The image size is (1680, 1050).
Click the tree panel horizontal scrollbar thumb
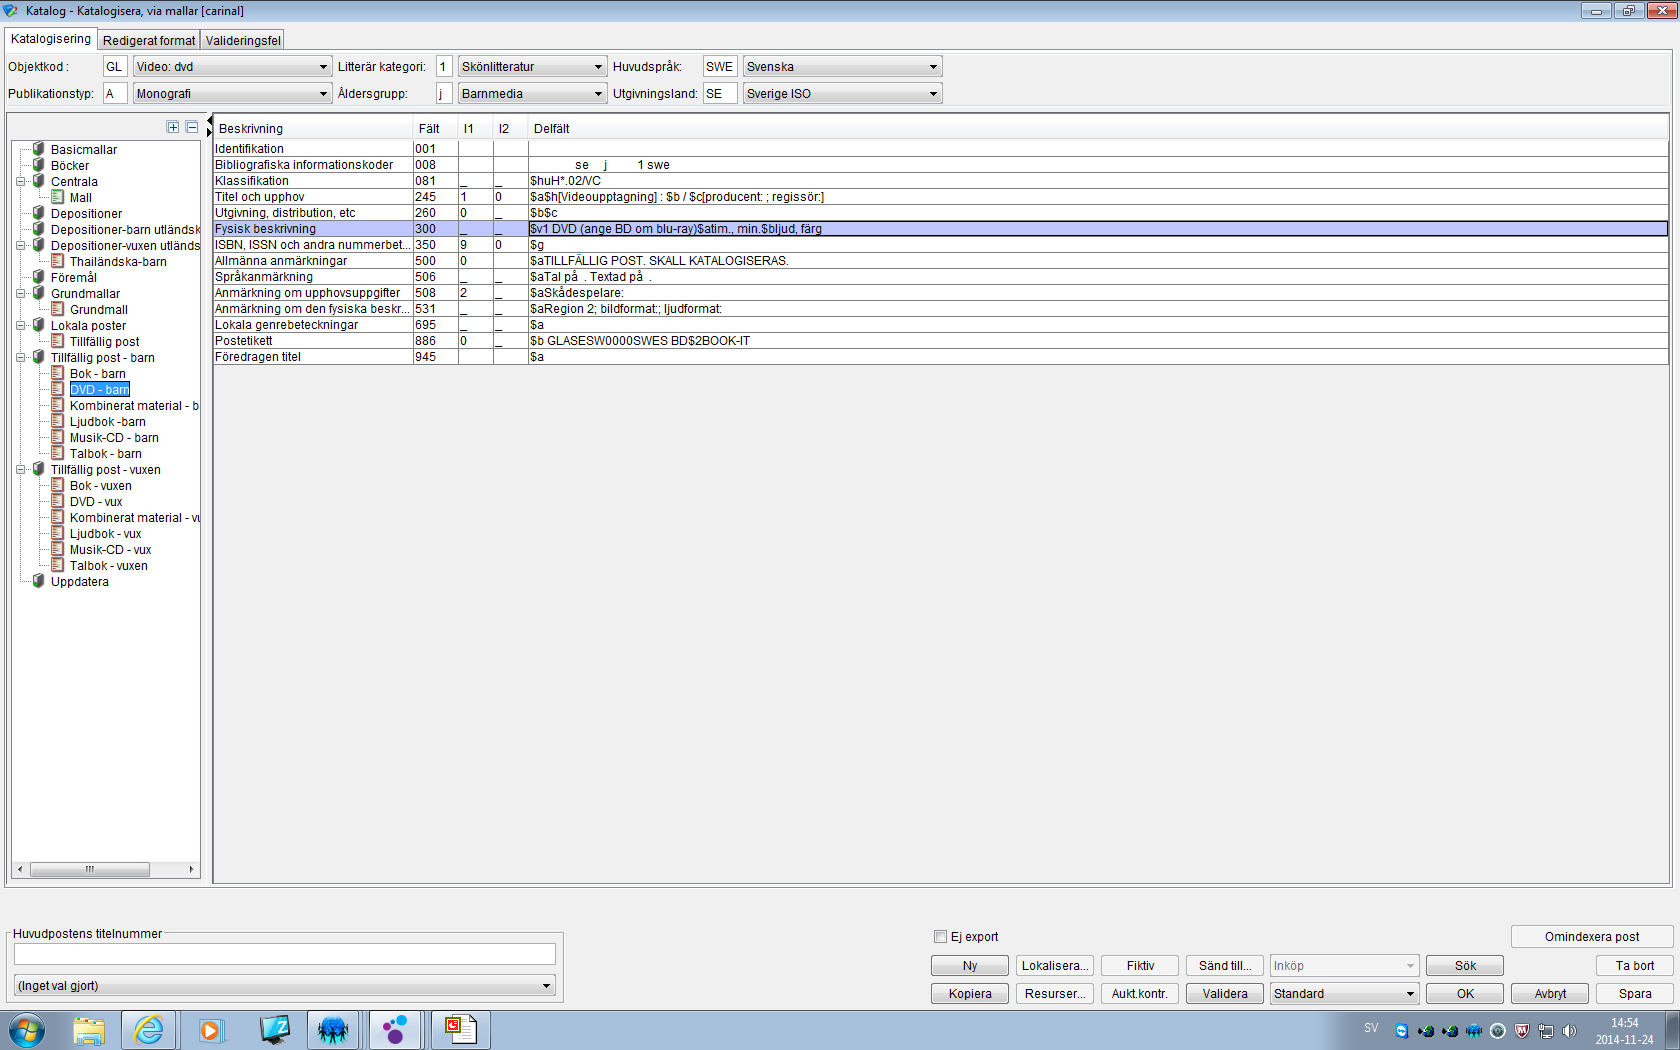pos(90,870)
